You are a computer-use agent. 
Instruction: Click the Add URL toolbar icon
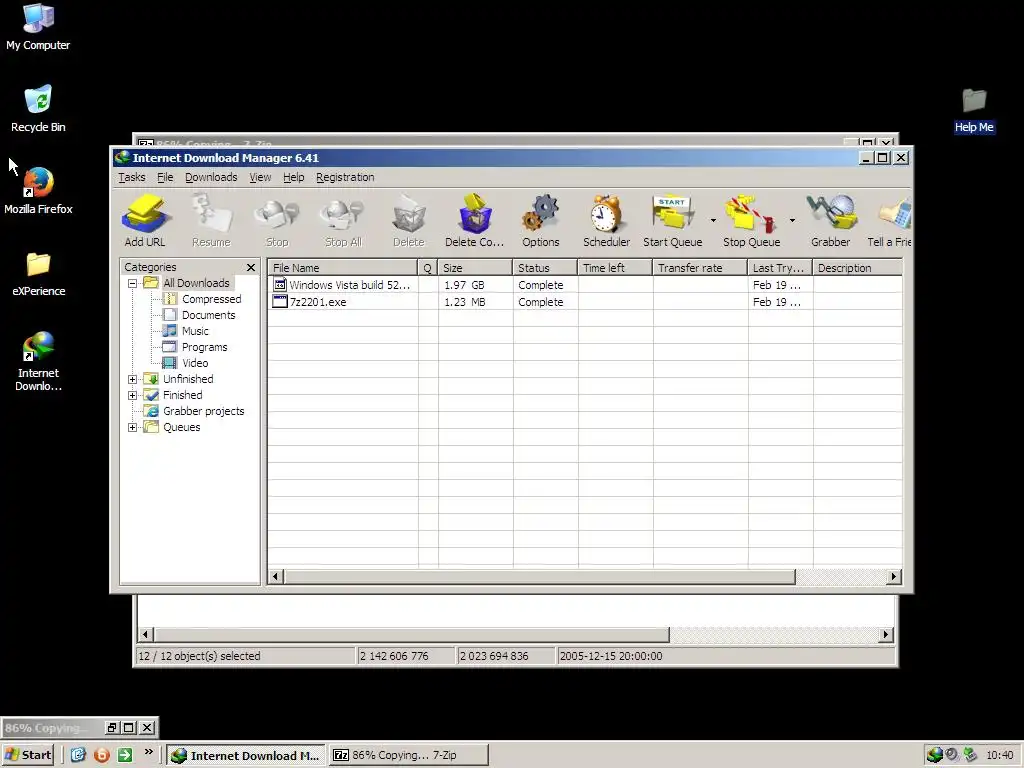(145, 220)
